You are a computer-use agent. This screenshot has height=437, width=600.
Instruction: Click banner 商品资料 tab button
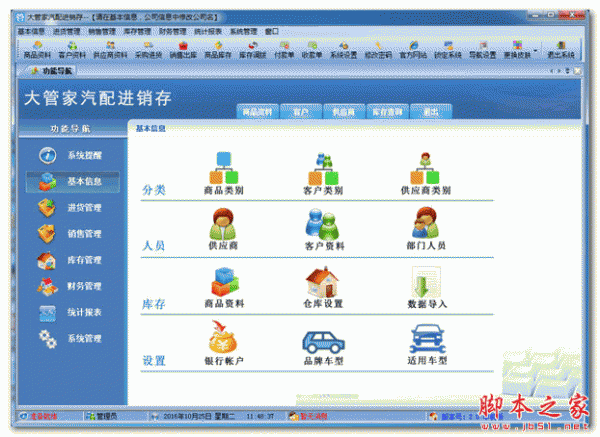(x=258, y=112)
